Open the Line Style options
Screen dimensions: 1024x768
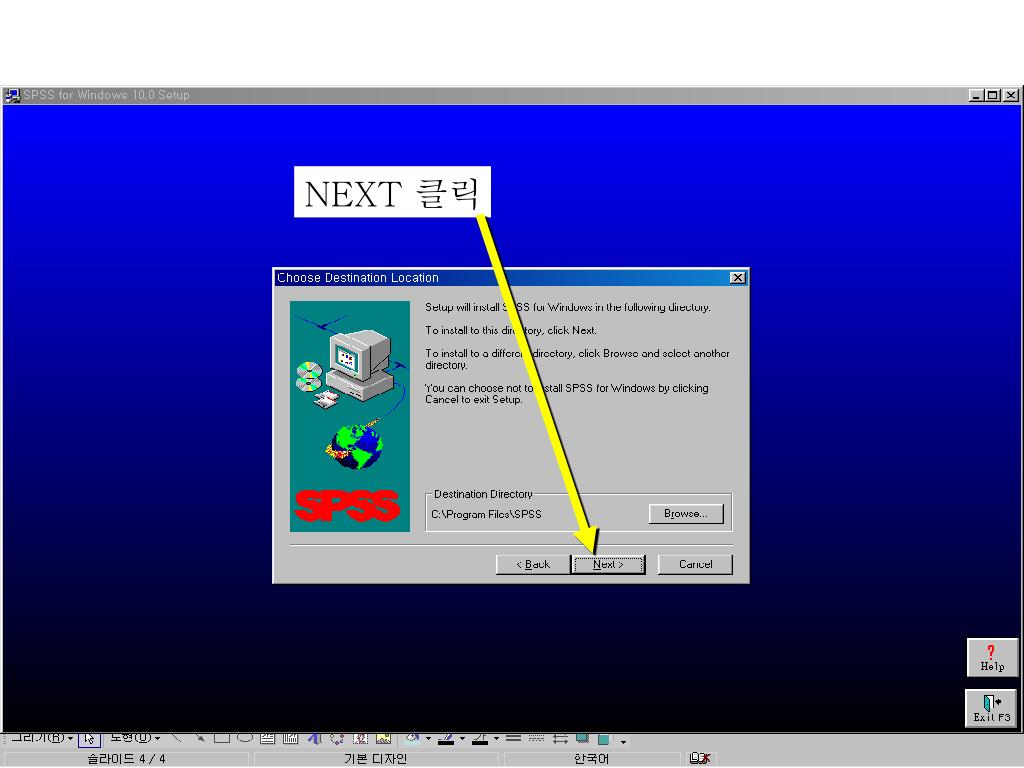513,738
